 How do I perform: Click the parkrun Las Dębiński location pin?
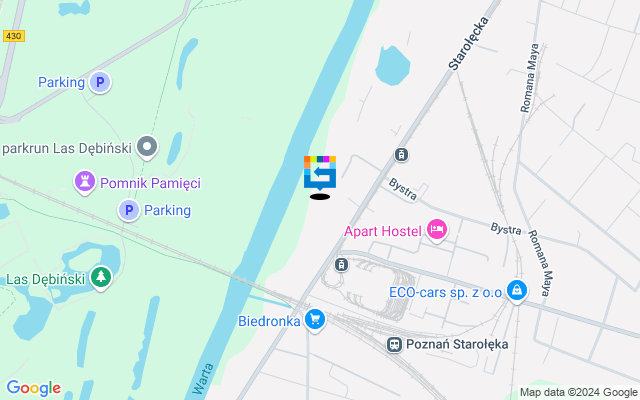[147, 147]
